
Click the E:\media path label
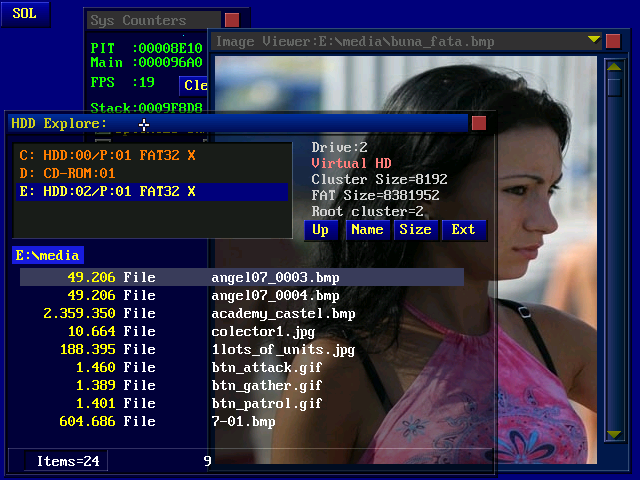48,255
